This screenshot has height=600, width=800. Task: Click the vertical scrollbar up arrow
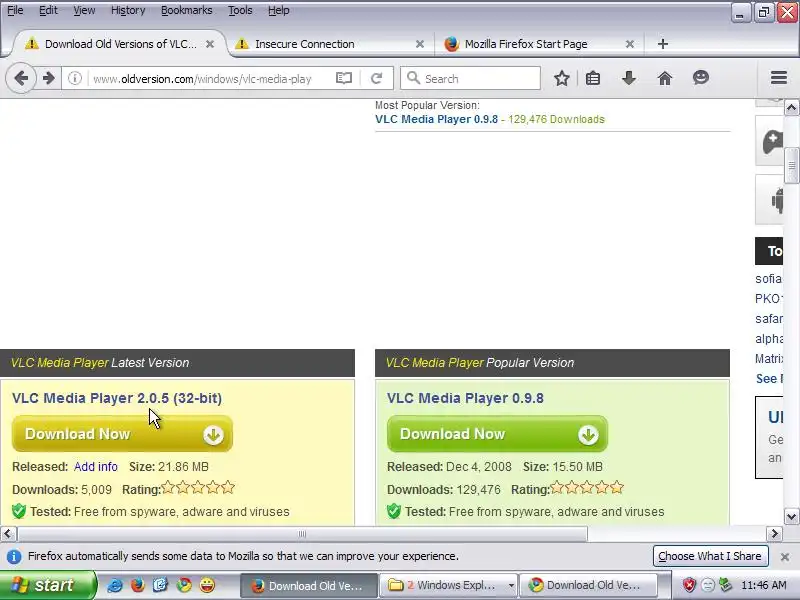[x=791, y=108]
